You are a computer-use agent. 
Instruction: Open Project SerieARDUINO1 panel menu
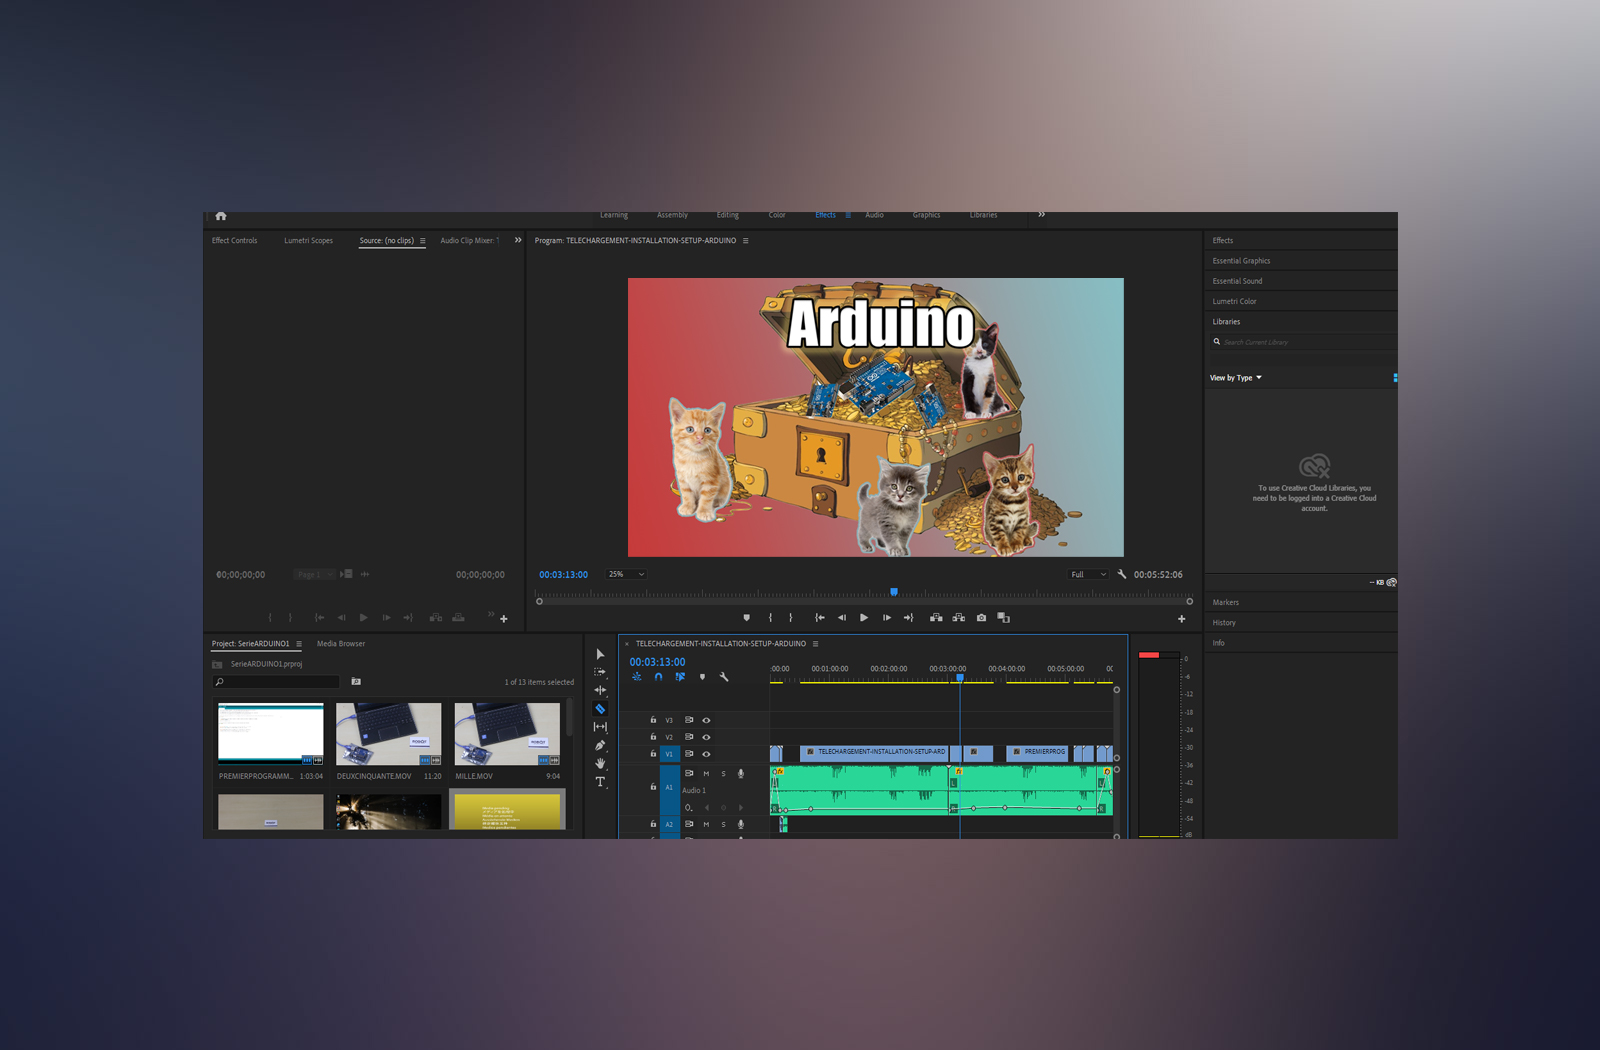click(298, 644)
